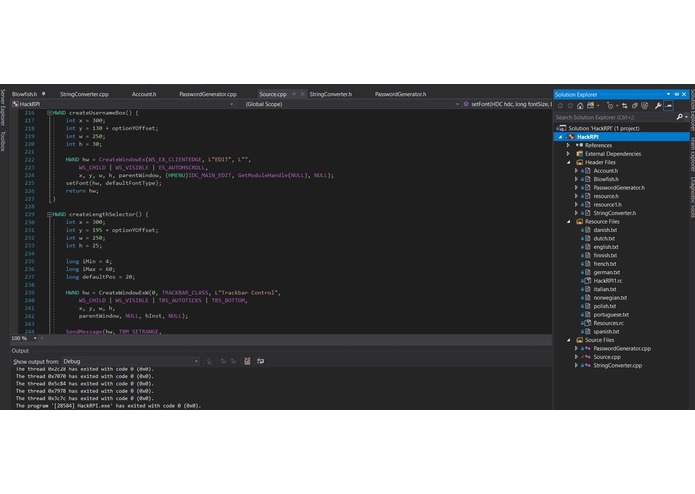Screen dimensions: 695x494
Task: Select Resources.rc in Resource Files
Action: coord(609,323)
